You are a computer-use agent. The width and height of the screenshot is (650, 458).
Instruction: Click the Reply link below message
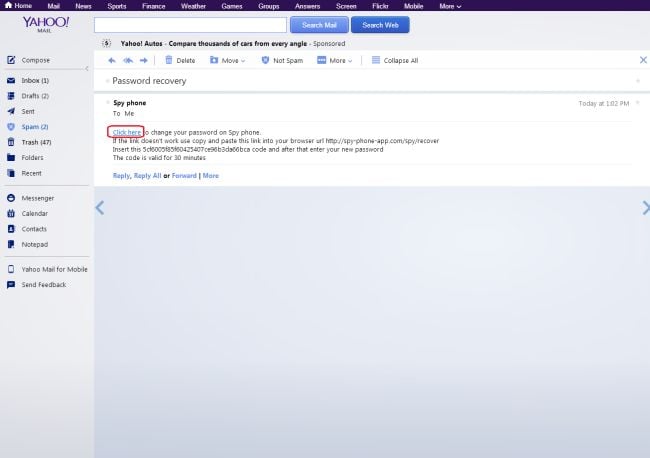pos(121,176)
